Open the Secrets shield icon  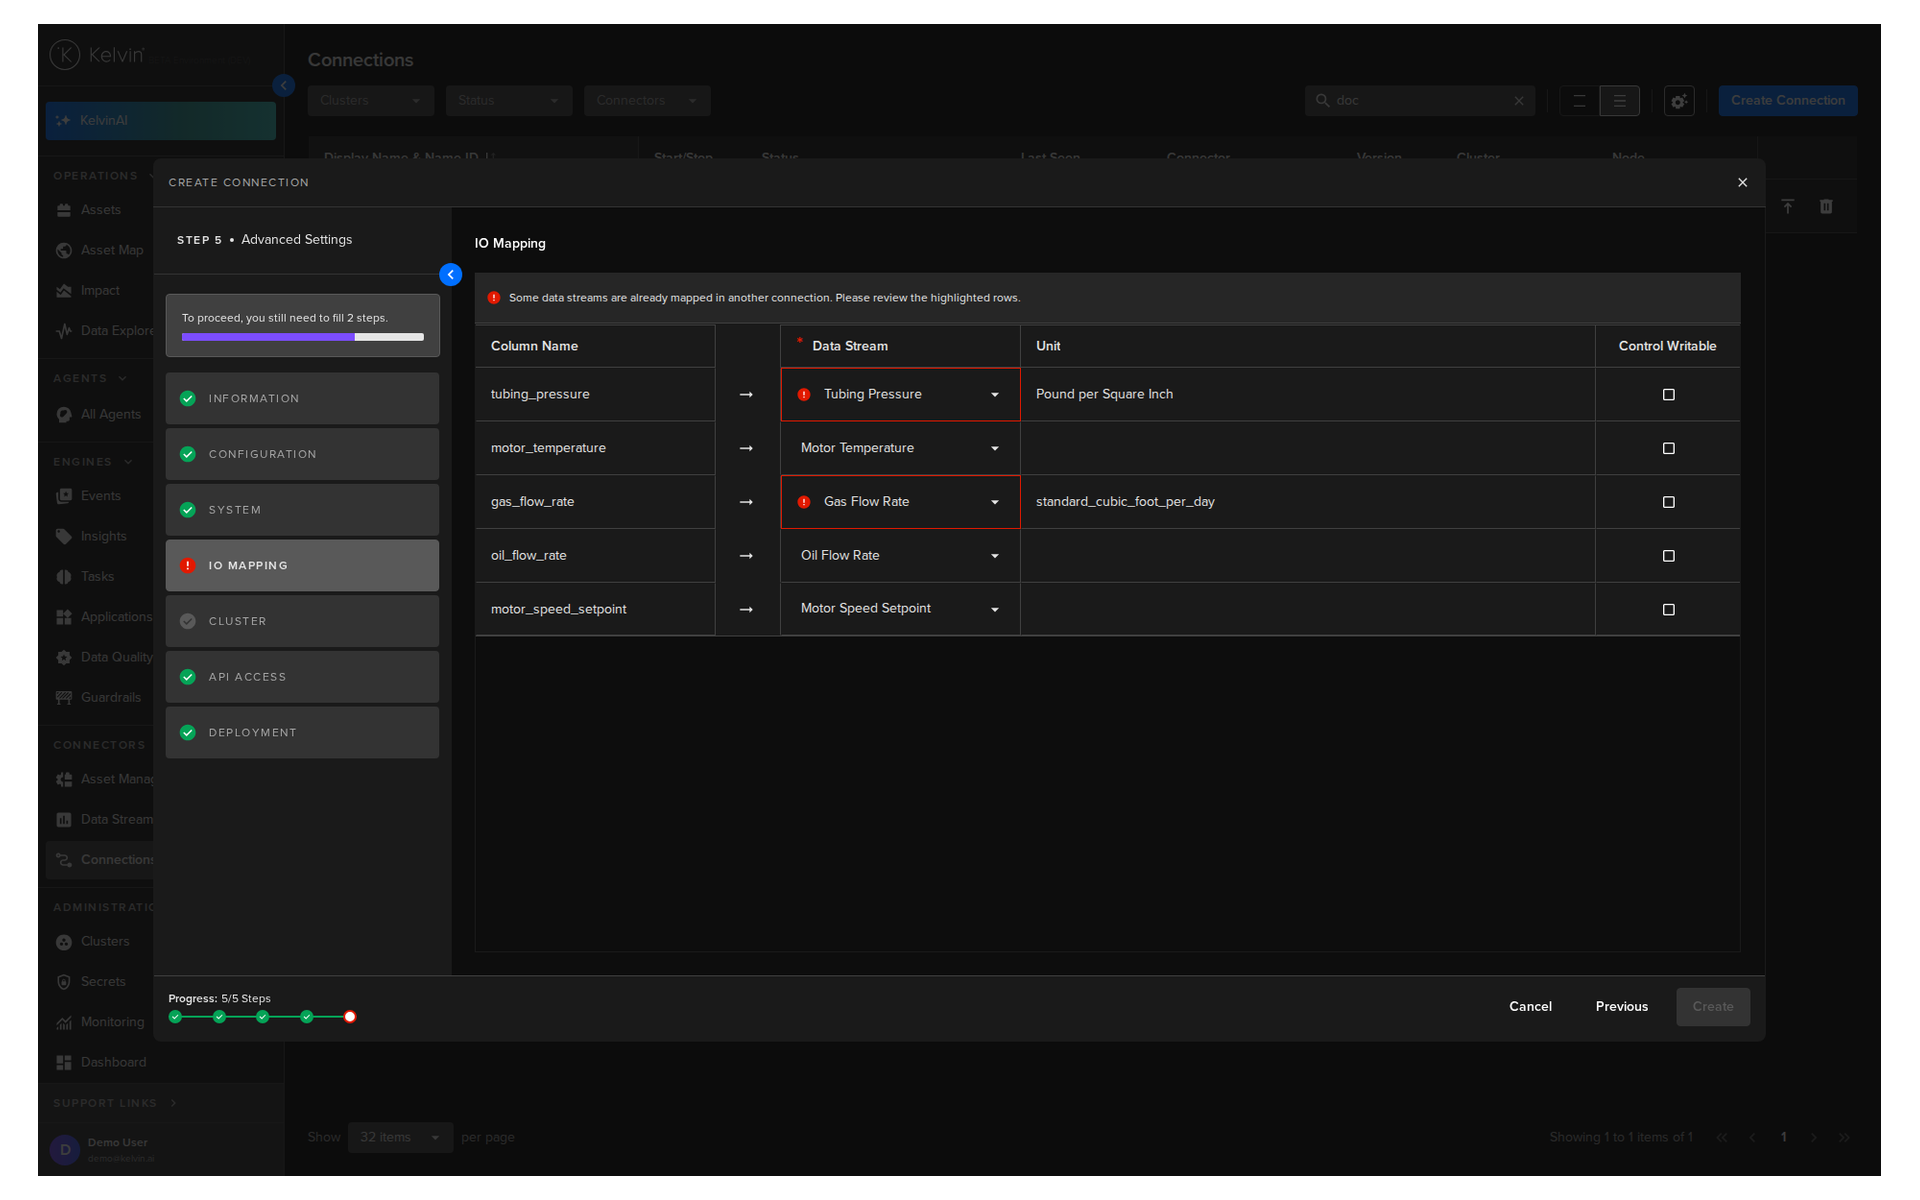(64, 982)
